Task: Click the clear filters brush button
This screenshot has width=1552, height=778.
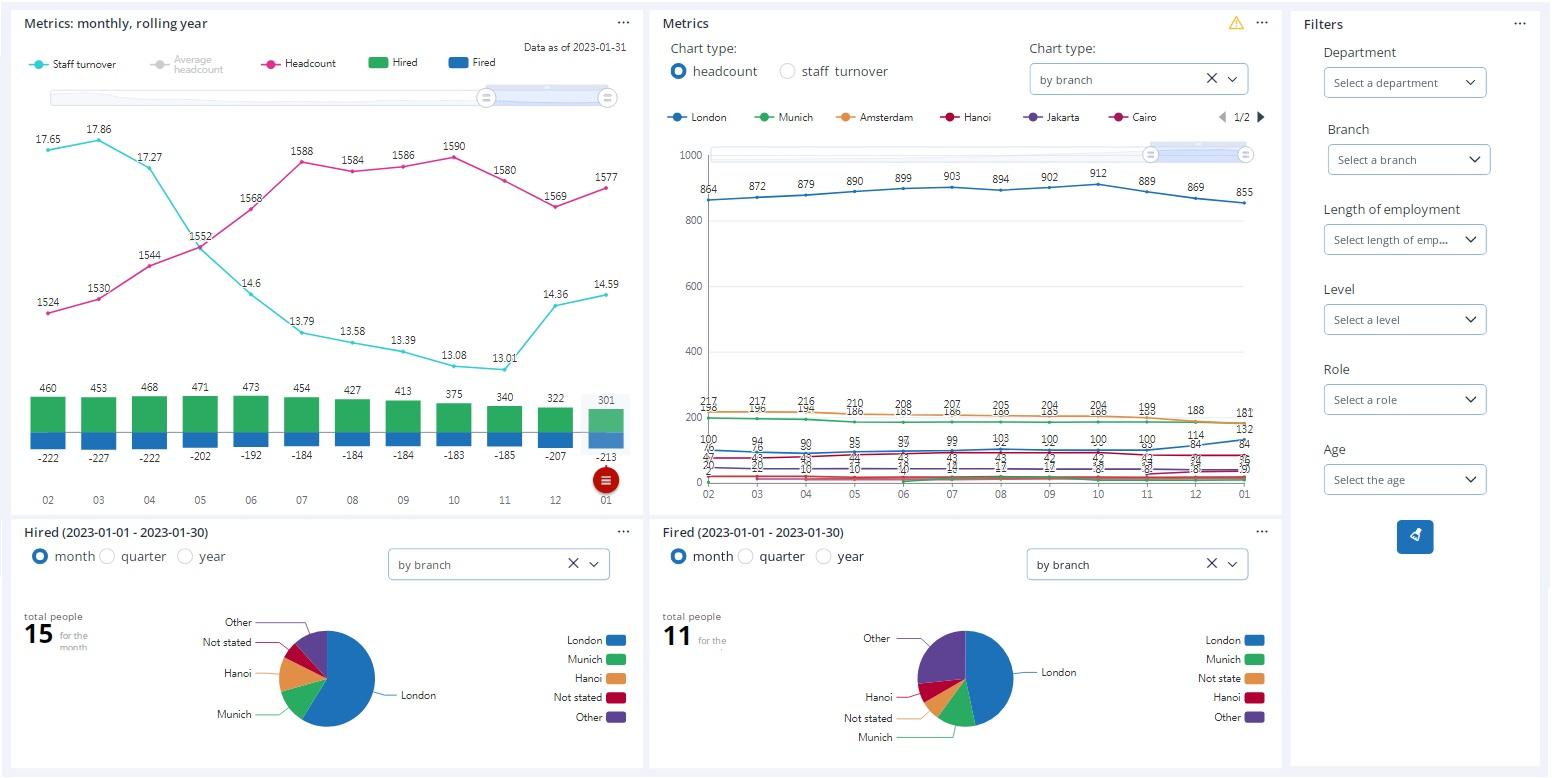Action: (1414, 536)
